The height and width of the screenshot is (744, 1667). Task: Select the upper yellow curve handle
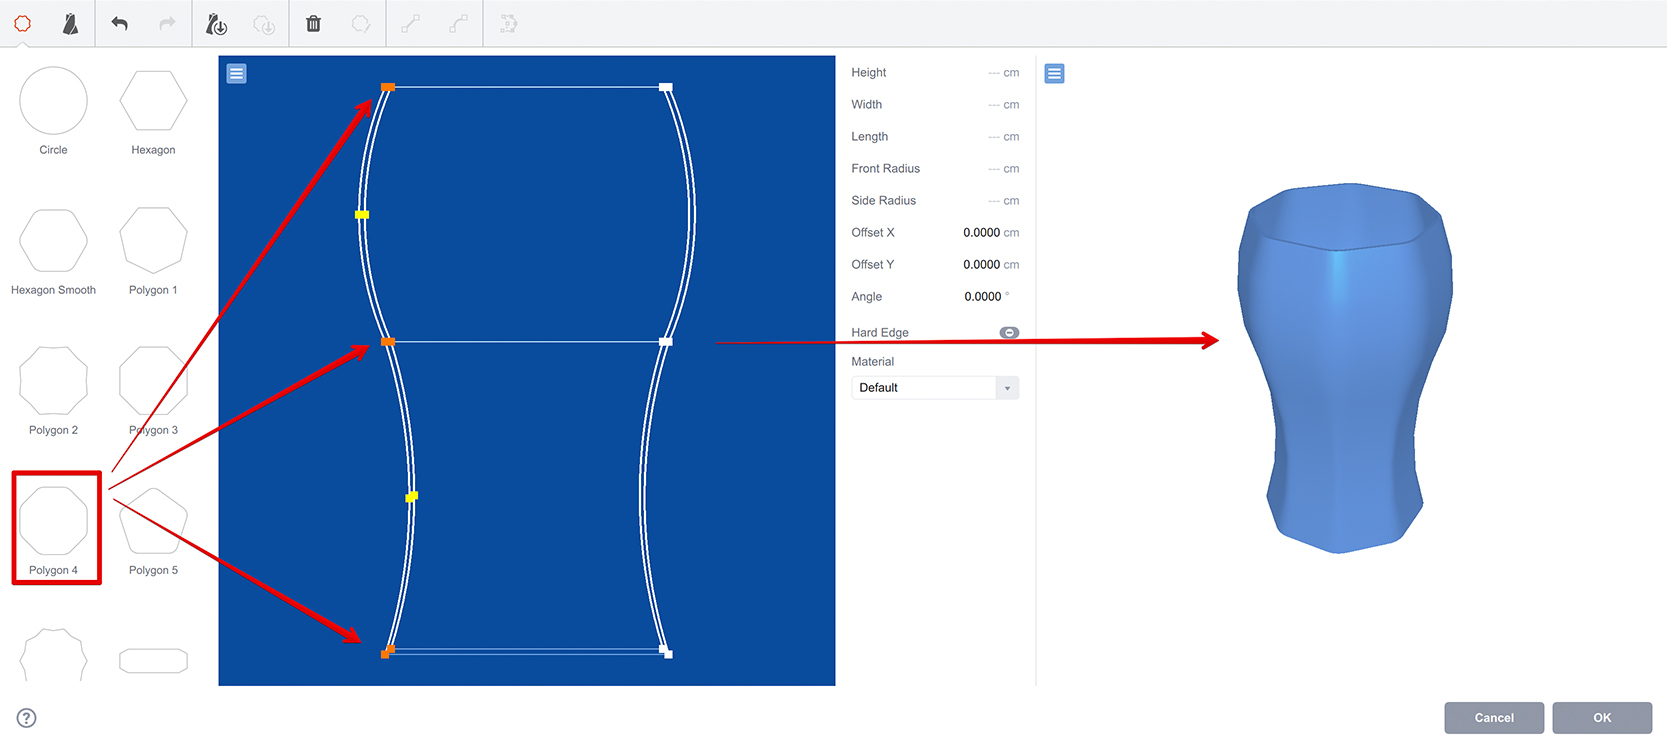coord(362,215)
